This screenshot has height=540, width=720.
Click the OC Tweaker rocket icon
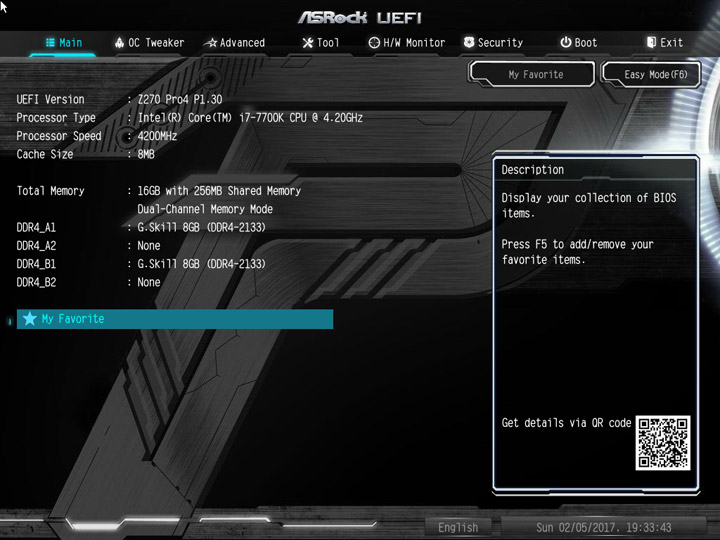pos(119,43)
